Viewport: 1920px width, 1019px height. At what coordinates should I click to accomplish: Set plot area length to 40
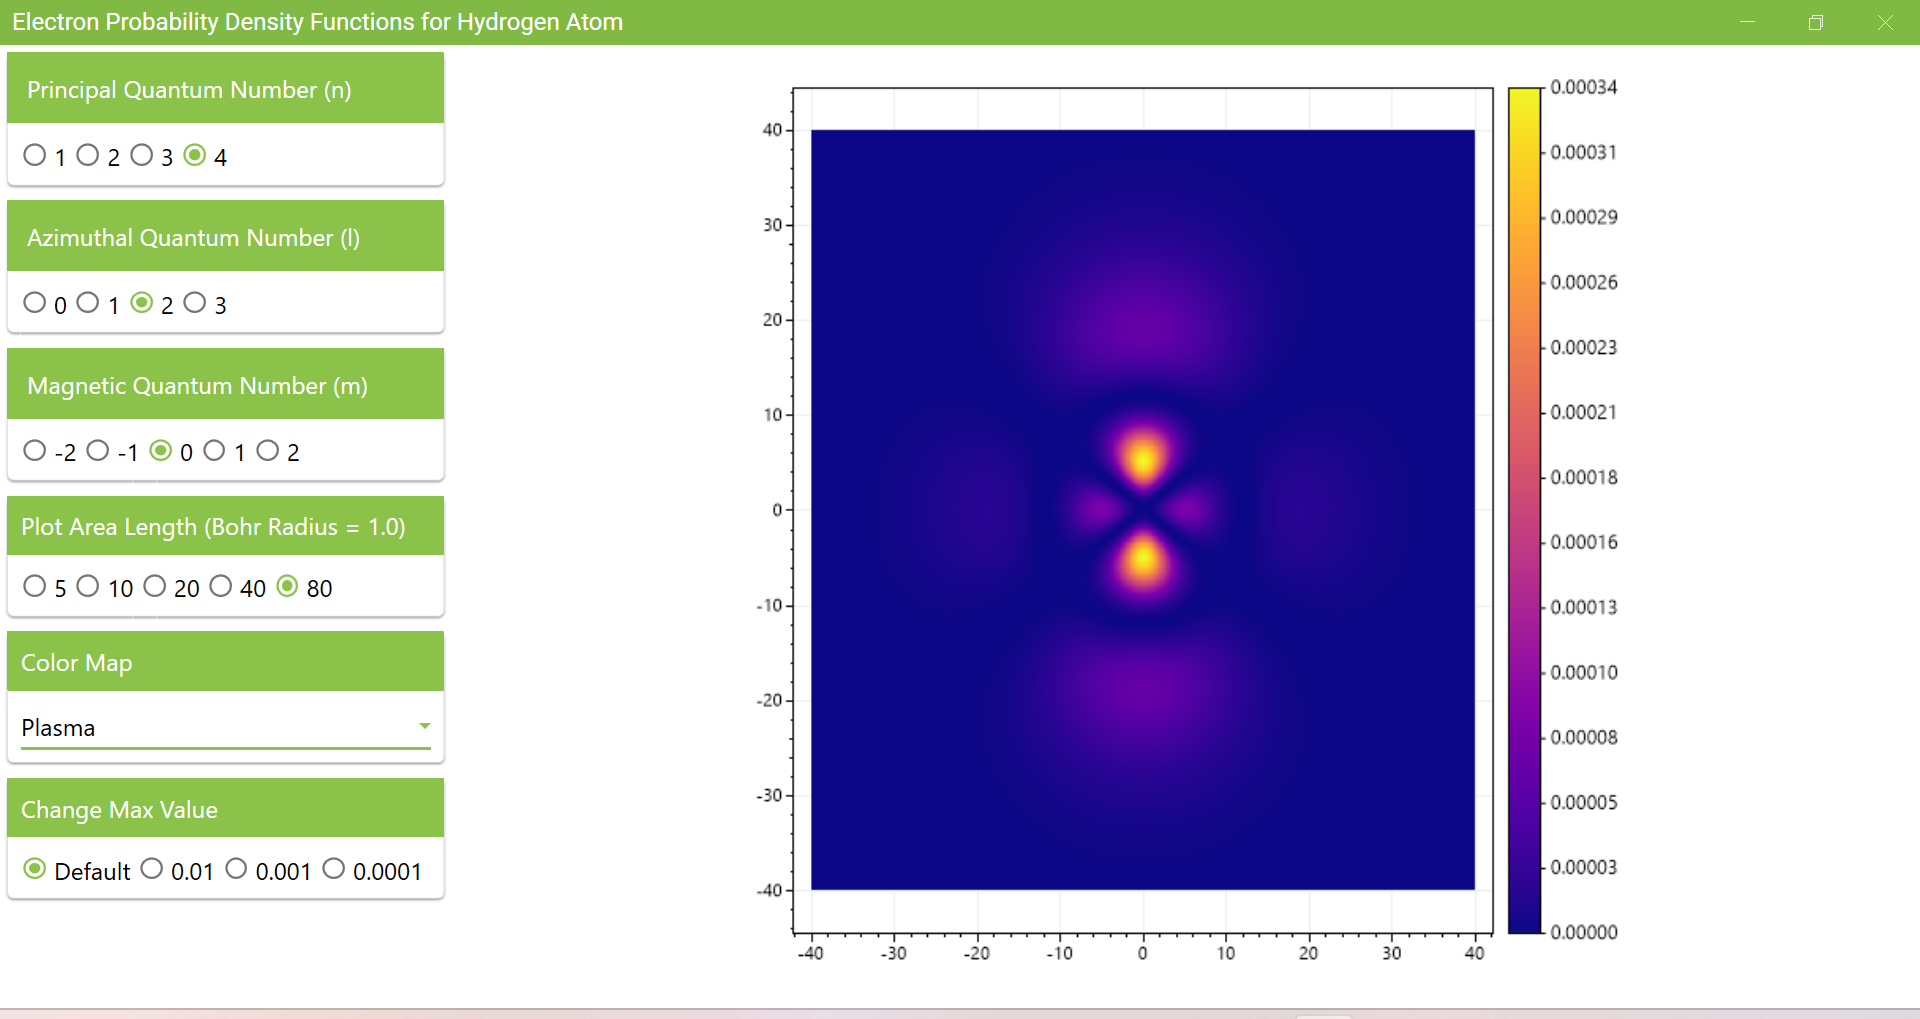221,586
